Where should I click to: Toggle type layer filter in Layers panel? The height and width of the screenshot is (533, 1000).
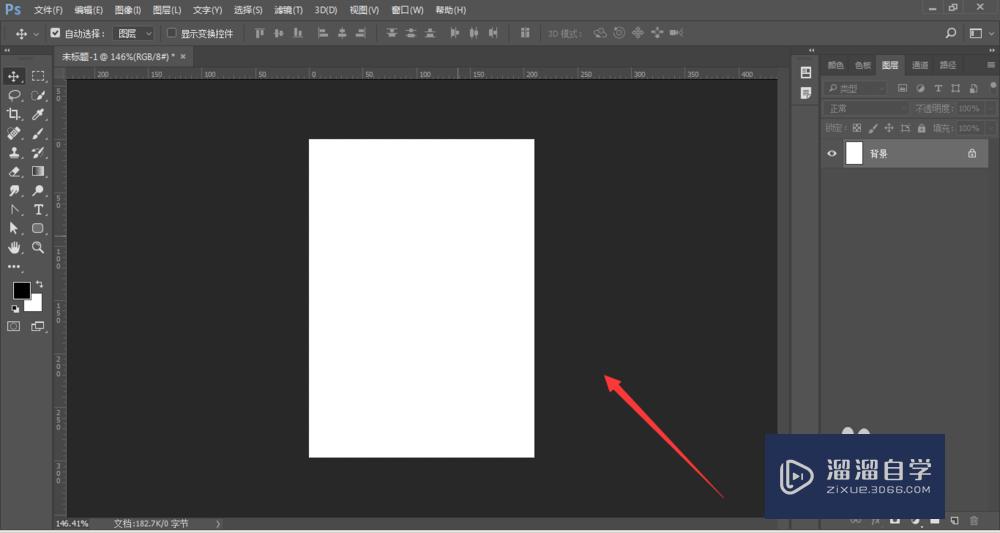tap(938, 89)
